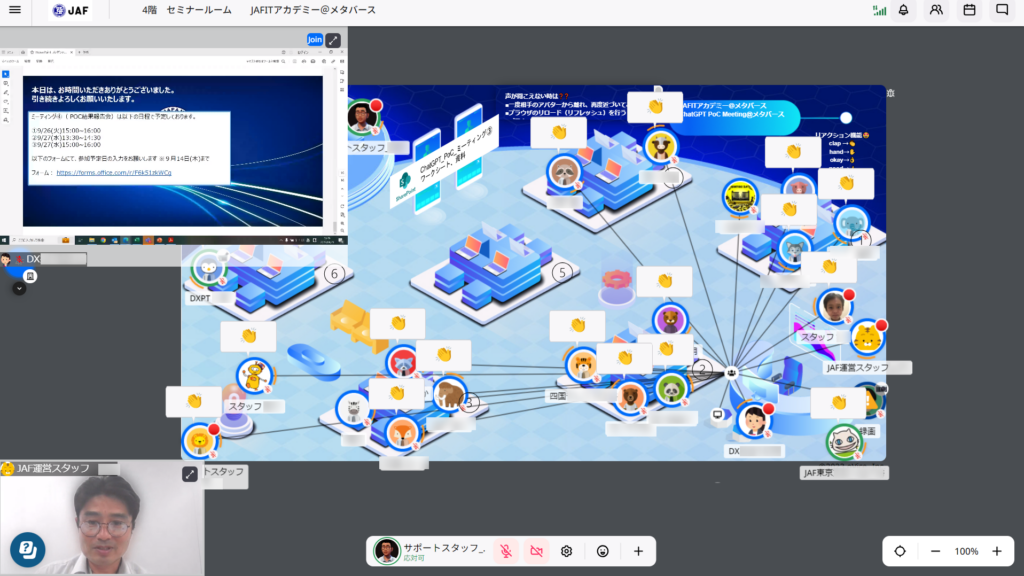Select the cat avatar labeled JAF東京
The height and width of the screenshot is (576, 1024).
(x=843, y=441)
